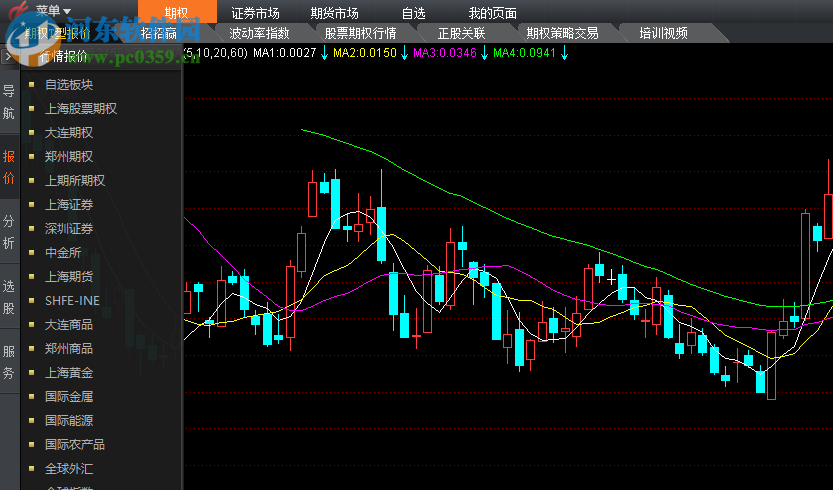Select 上海股票期权 in the quote list
This screenshot has height=490, width=833.
pos(80,109)
